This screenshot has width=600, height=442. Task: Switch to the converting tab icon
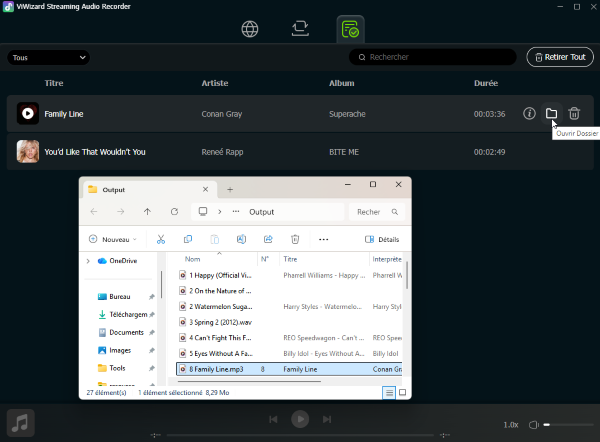300,29
